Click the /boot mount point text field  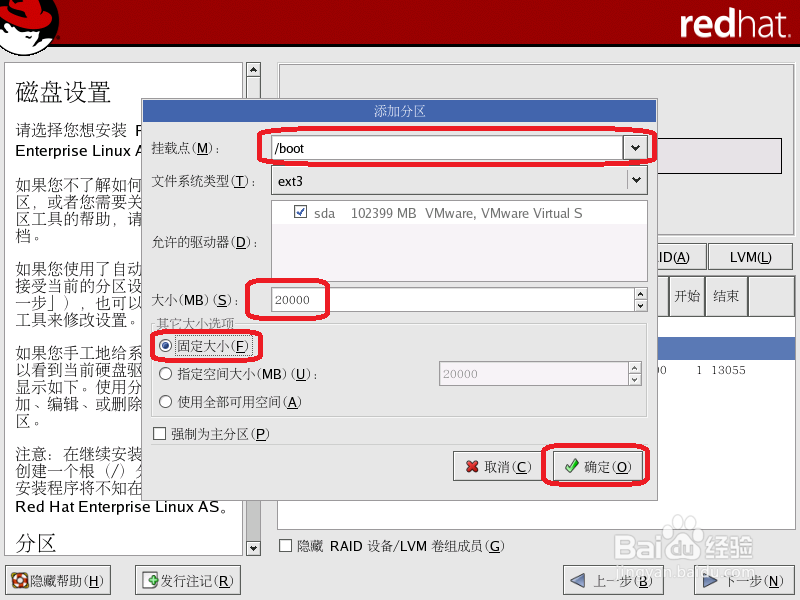[x=447, y=148]
